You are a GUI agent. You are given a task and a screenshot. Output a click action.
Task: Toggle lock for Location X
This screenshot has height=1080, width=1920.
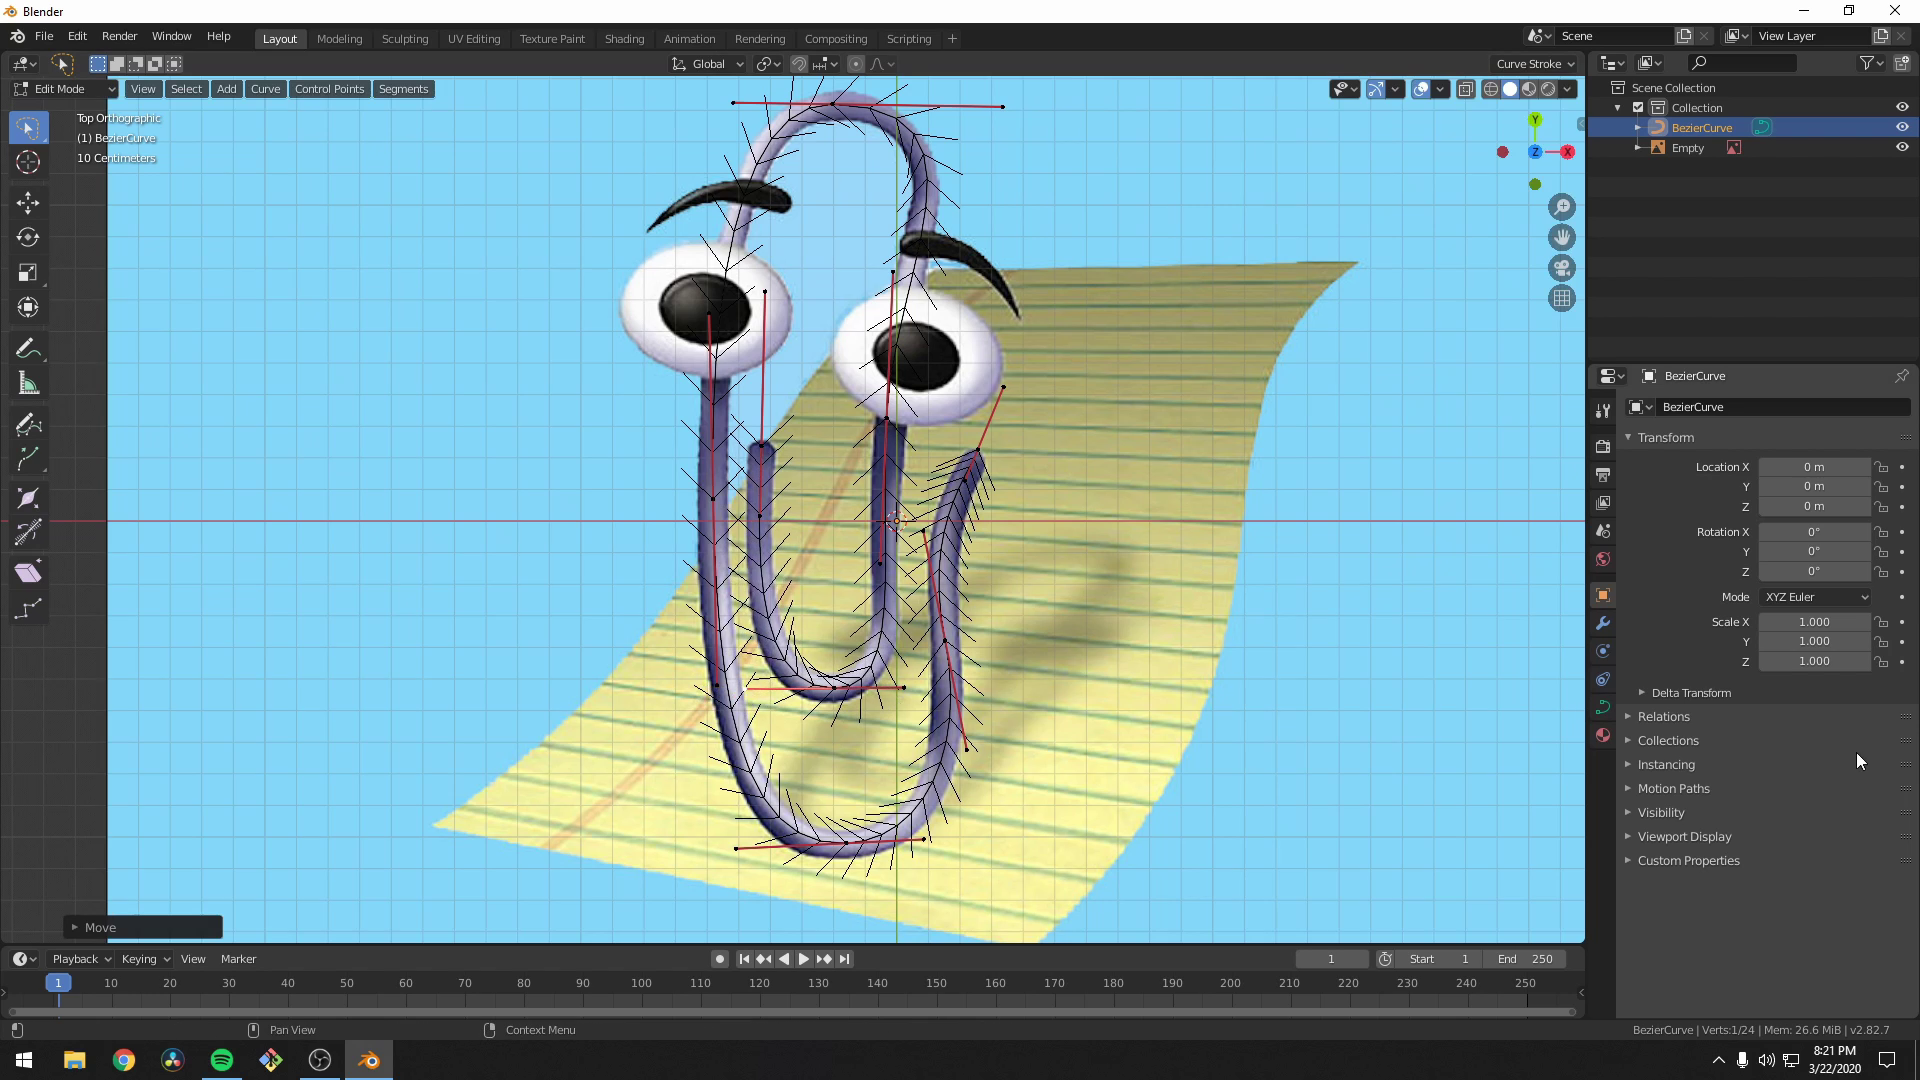pos(1881,467)
